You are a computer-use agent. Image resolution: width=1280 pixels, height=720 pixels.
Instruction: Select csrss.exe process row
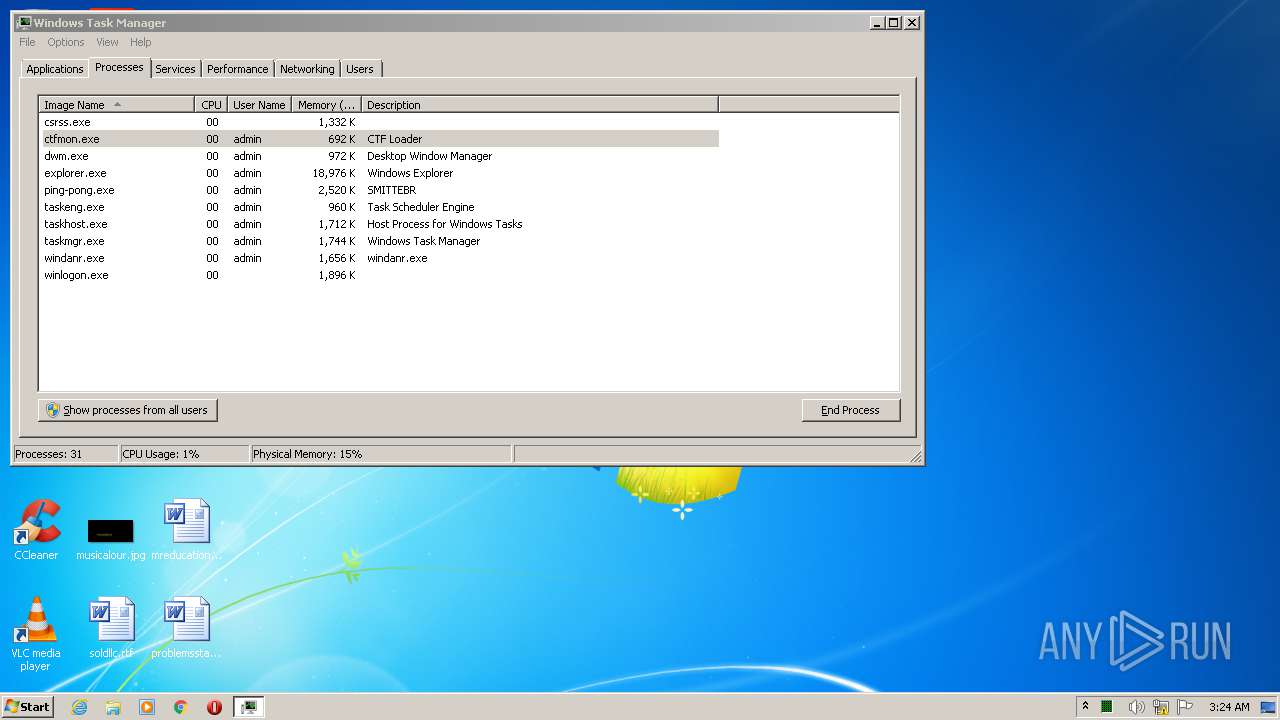[x=379, y=122]
